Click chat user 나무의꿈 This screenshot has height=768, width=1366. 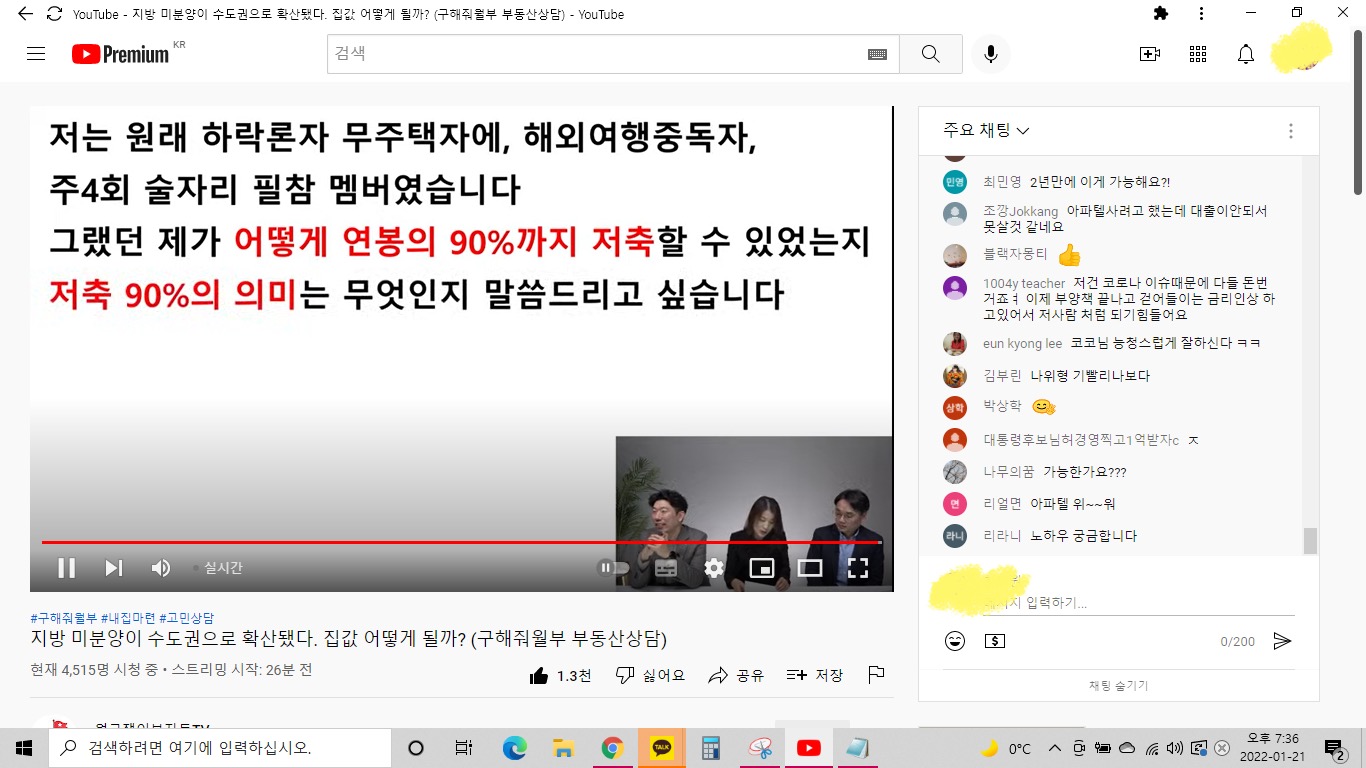pos(1009,471)
